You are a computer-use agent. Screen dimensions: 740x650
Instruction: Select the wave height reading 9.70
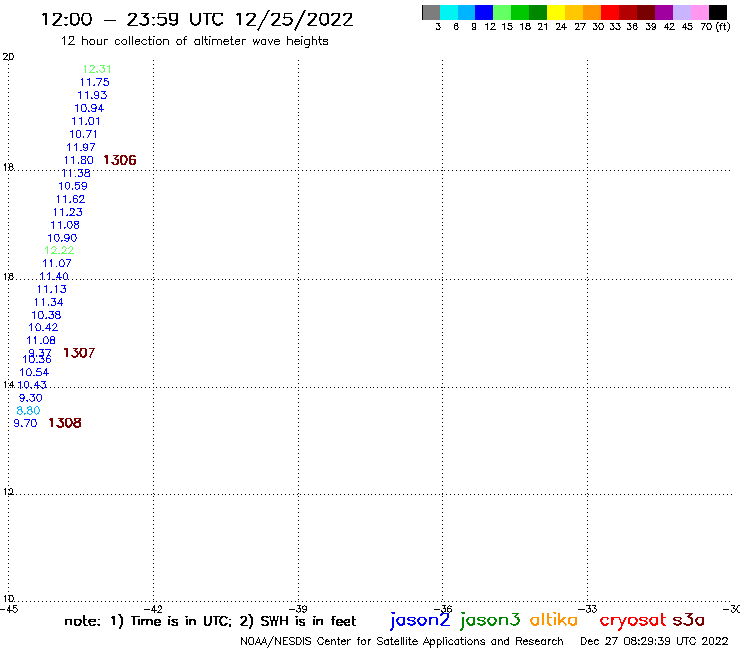coord(25,423)
